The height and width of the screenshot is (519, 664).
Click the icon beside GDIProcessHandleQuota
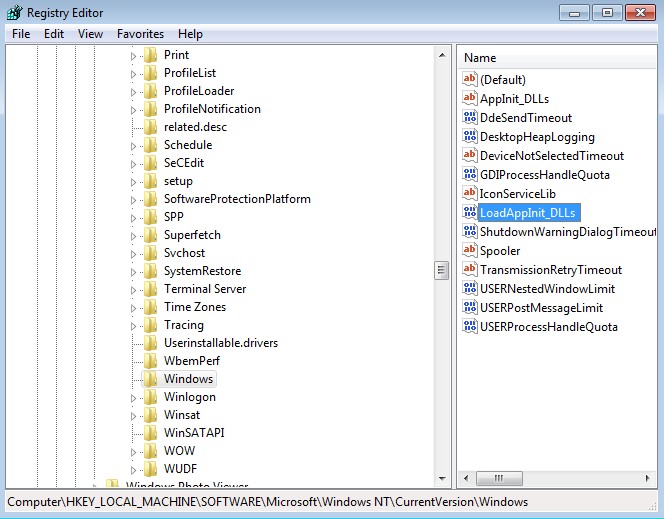tap(470, 175)
